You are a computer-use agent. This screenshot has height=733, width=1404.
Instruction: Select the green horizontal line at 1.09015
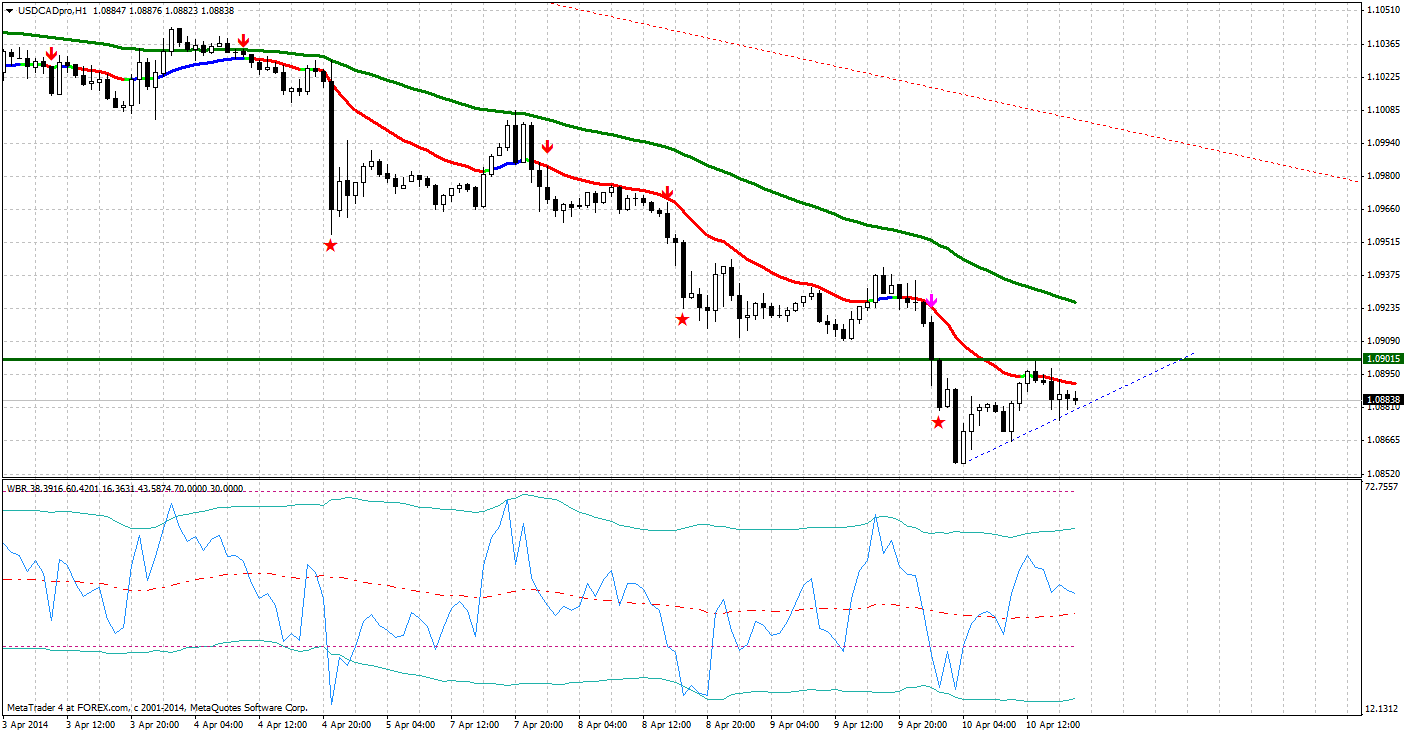coord(600,357)
